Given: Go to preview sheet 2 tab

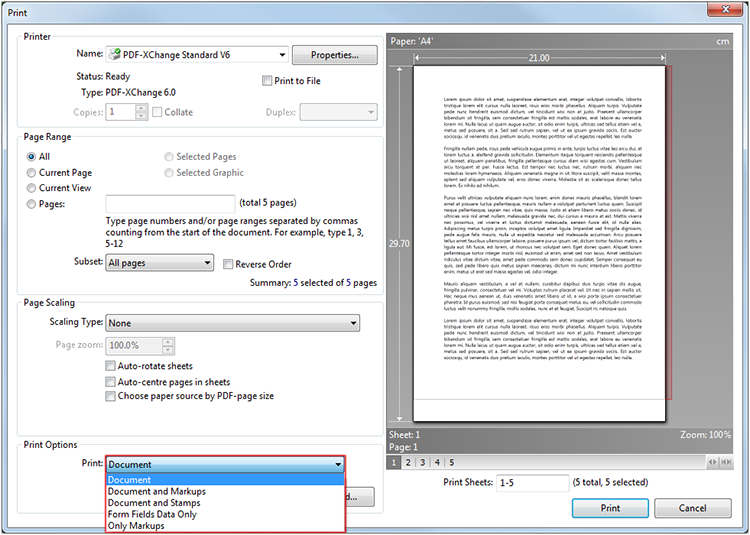Looking at the screenshot, I should tap(408, 462).
